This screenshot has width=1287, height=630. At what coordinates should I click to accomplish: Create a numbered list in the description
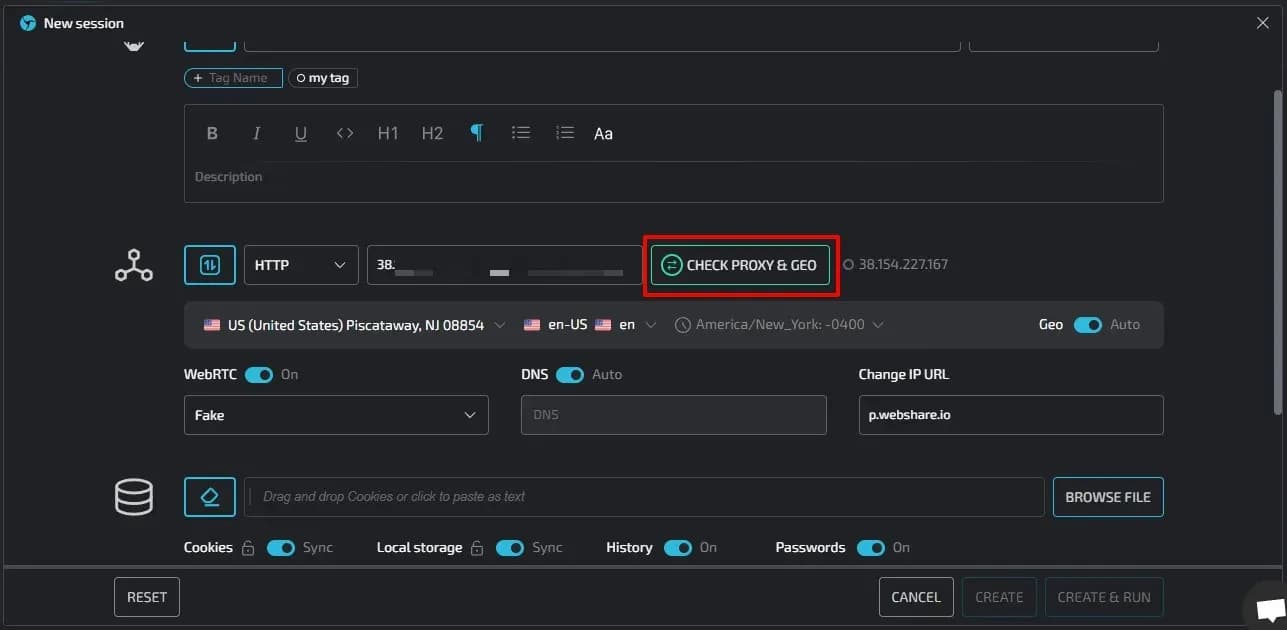click(x=564, y=132)
